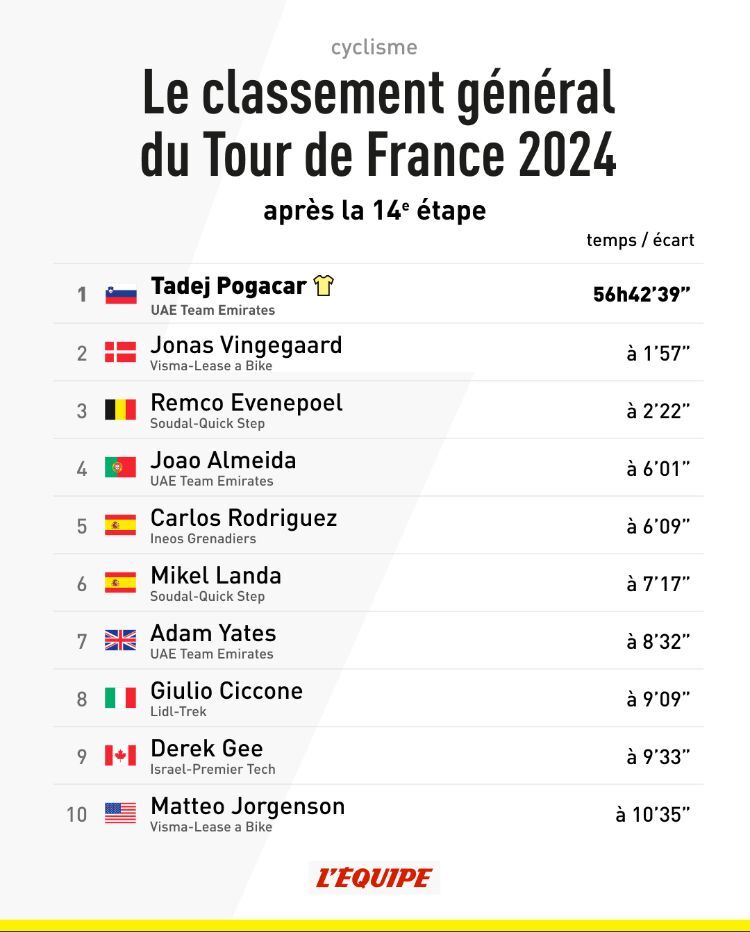The width and height of the screenshot is (750, 932).
Task: Click the American flag beside Matteo Jorgenson
Action: [120, 813]
